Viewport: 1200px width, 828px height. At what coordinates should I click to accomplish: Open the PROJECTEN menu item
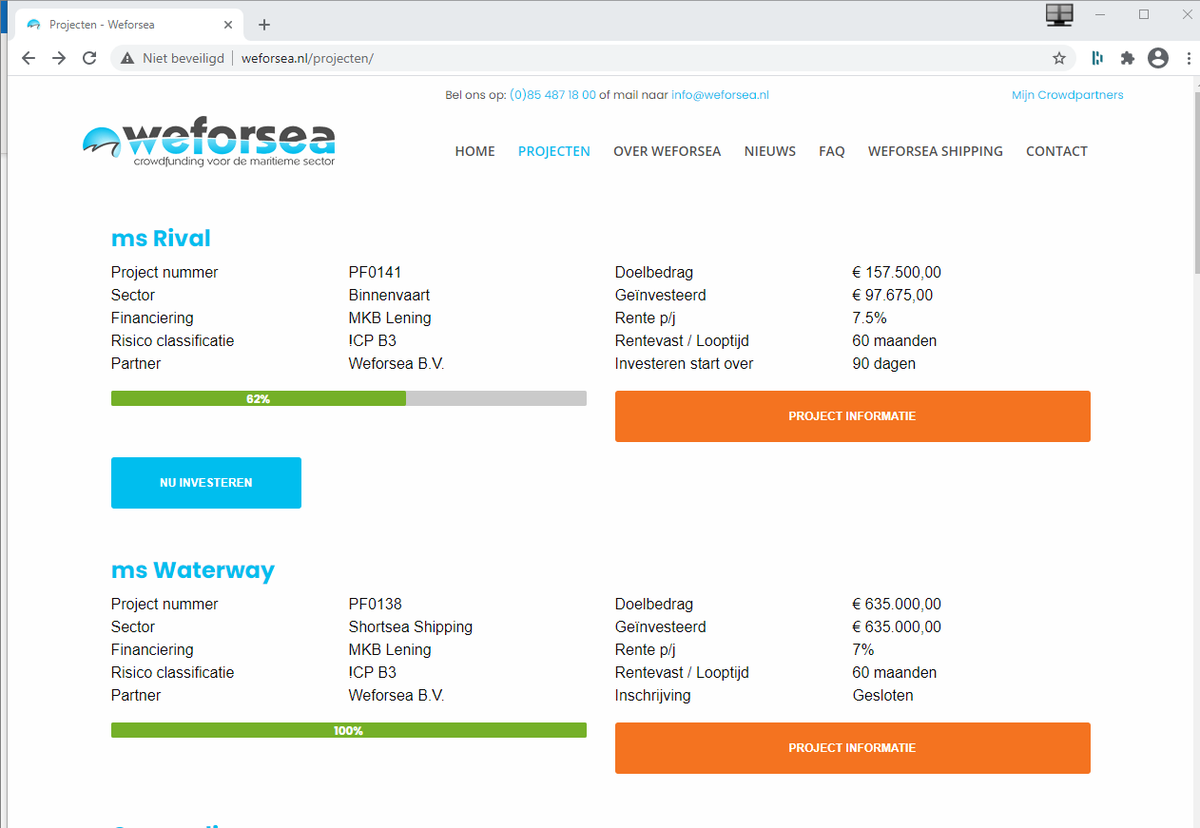pyautogui.click(x=554, y=151)
